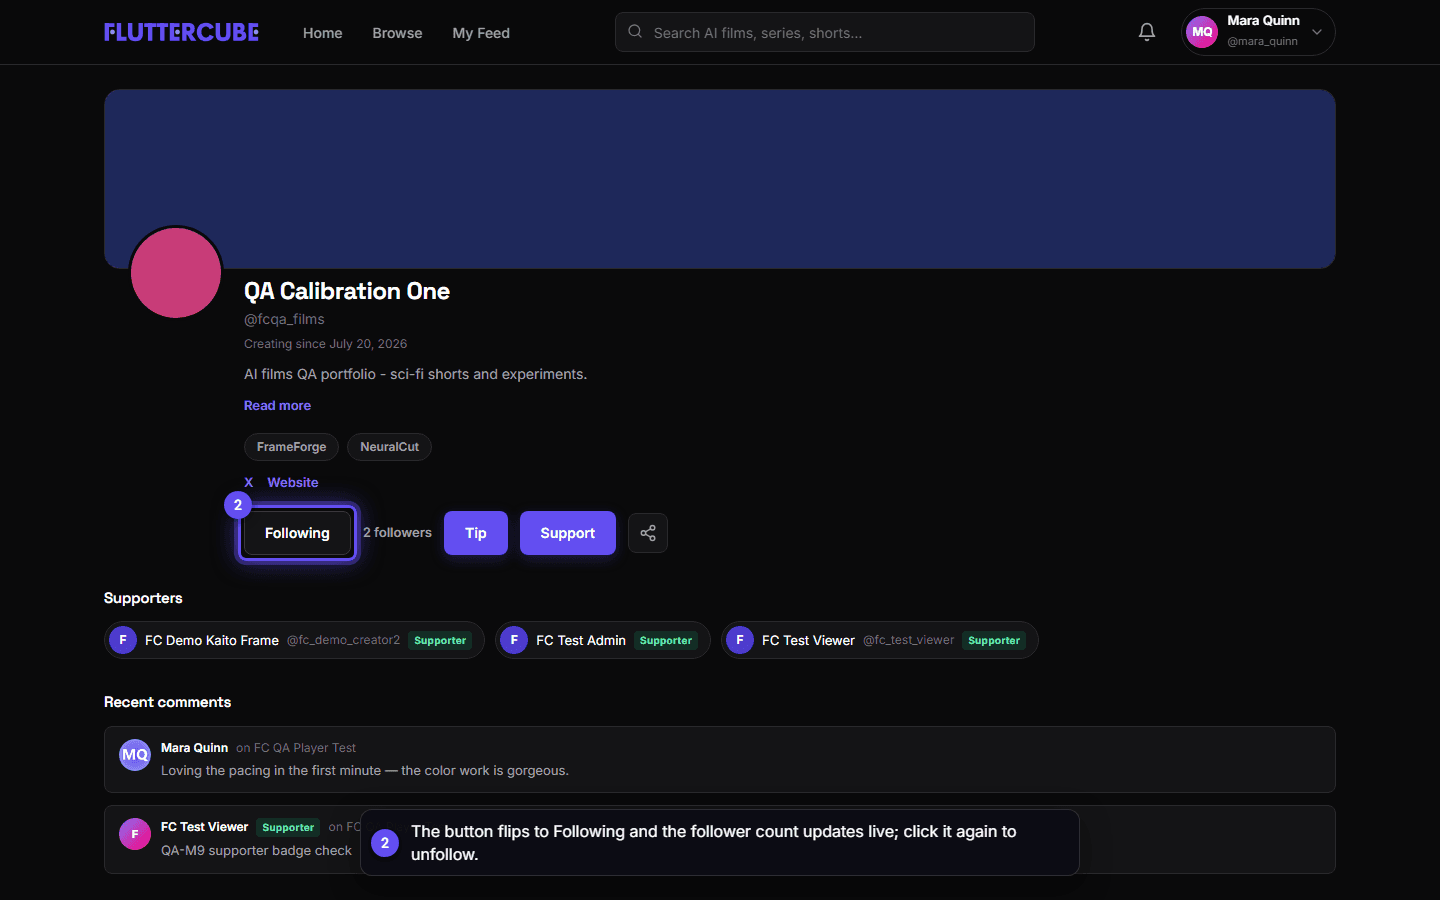
Task: Select the NeuralCut tag
Action: 389,447
